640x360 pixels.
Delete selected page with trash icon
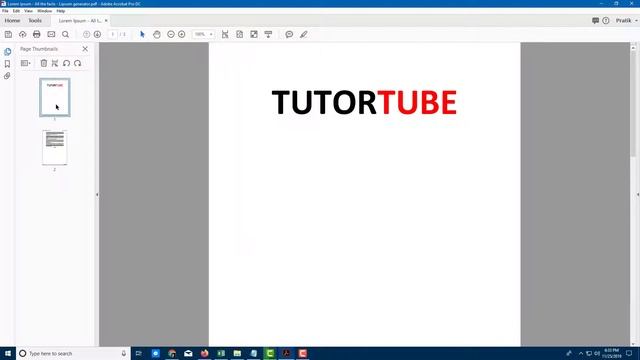coord(44,63)
